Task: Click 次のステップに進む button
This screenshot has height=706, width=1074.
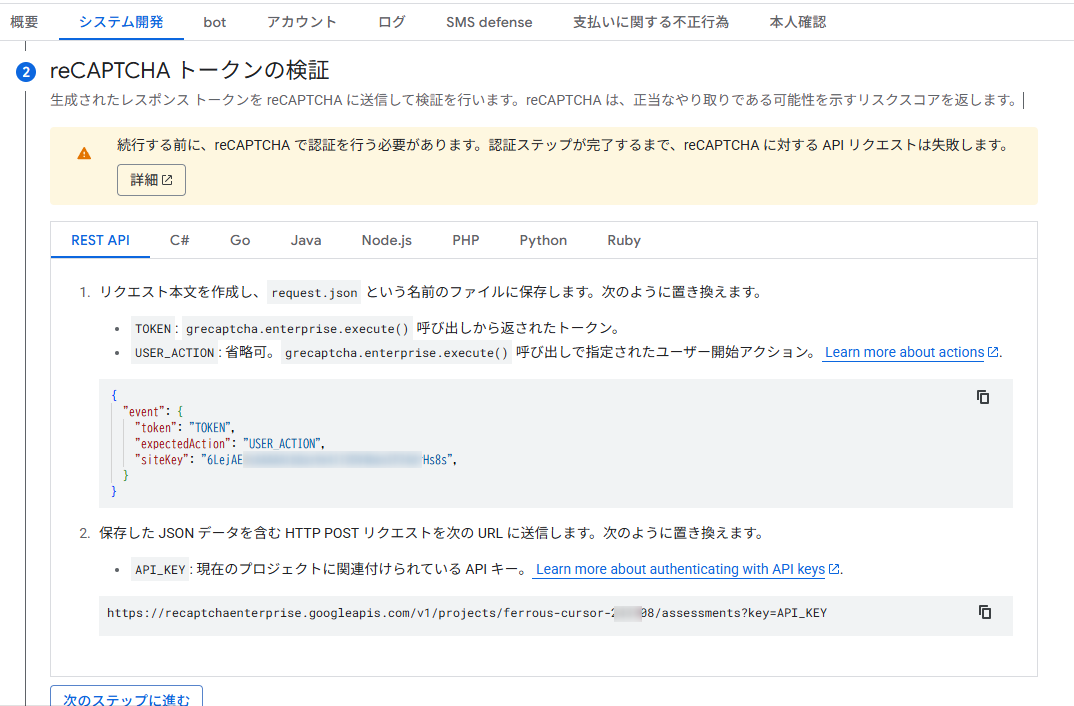Action: click(127, 696)
